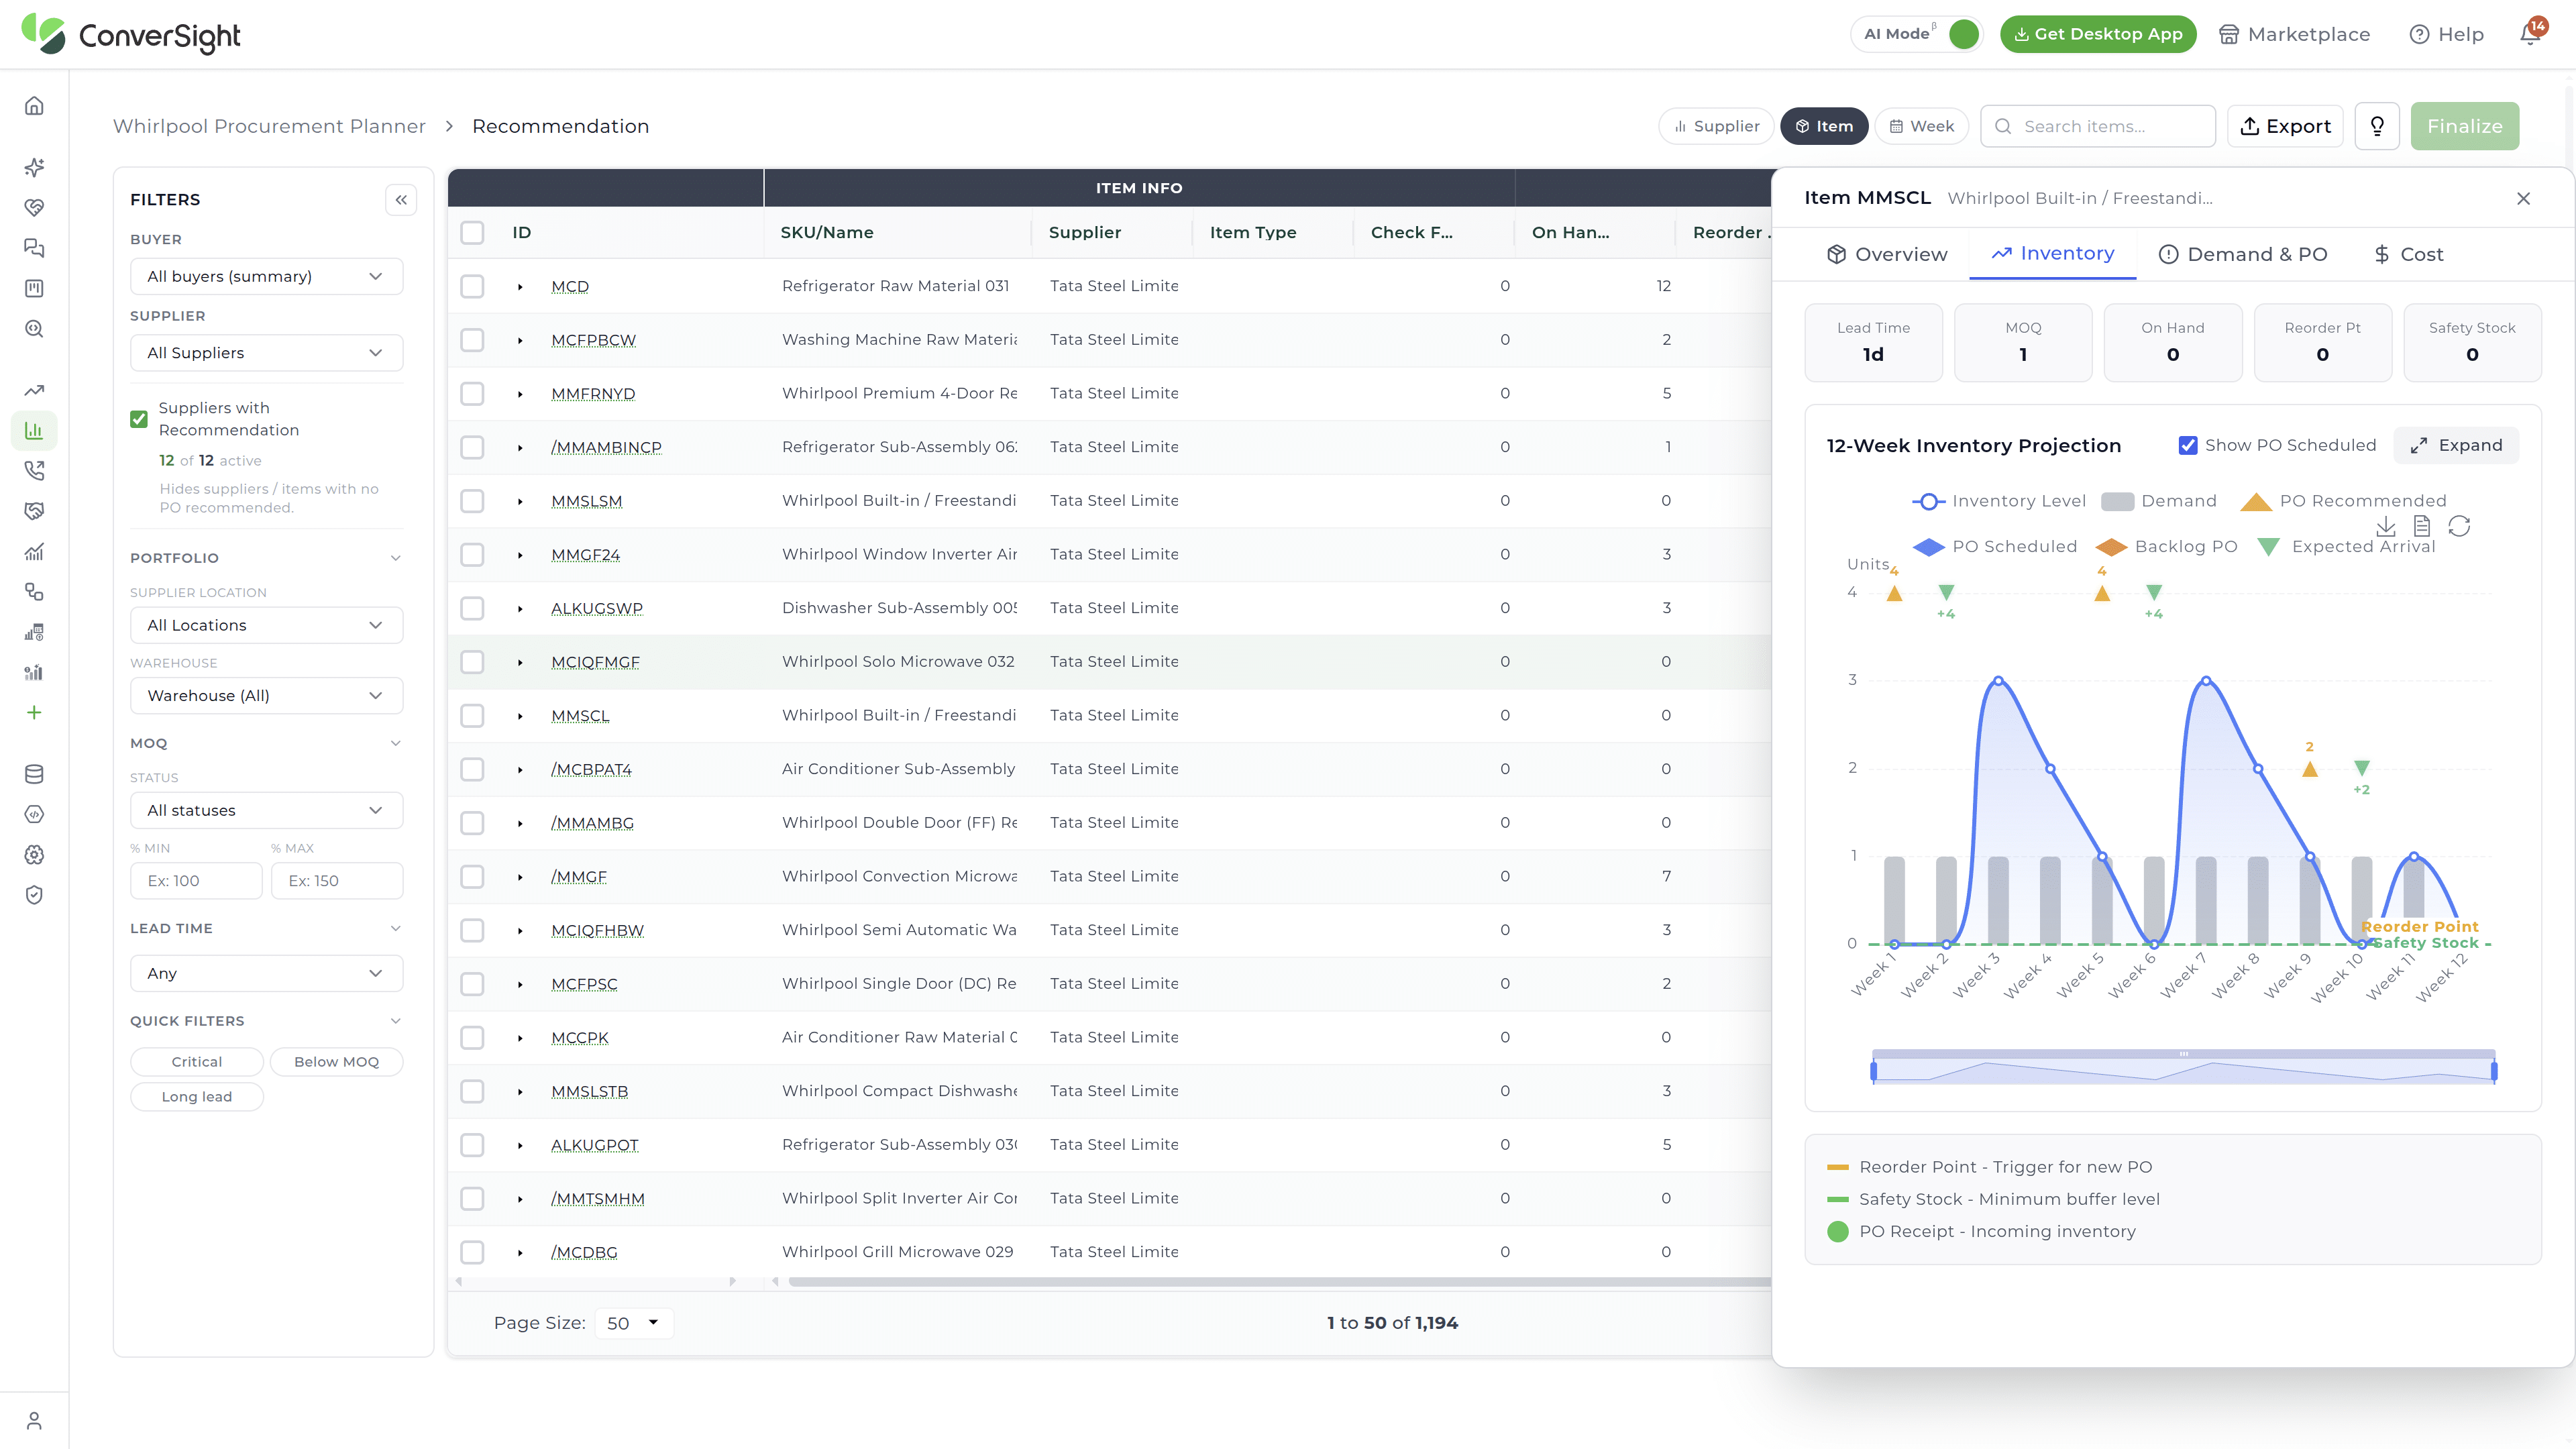Toggle Show PO Scheduled checkbox
This screenshot has height=1449, width=2576.
pyautogui.click(x=2188, y=445)
